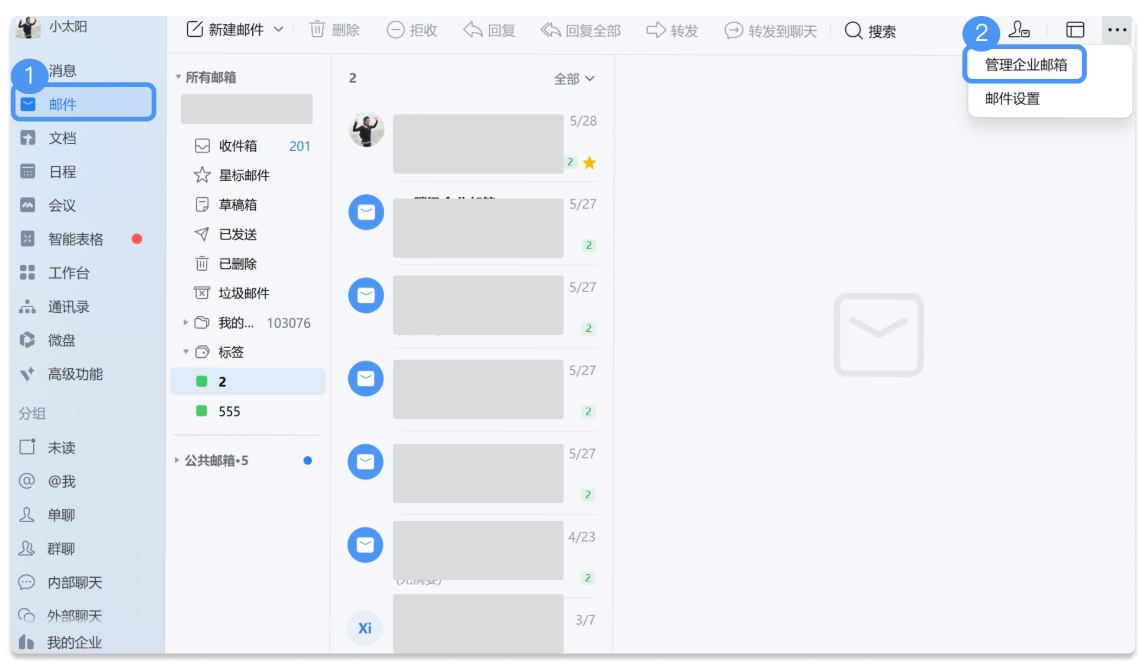Click the green swatch beside label 555
This screenshot has height=670, width=1140.
202,411
